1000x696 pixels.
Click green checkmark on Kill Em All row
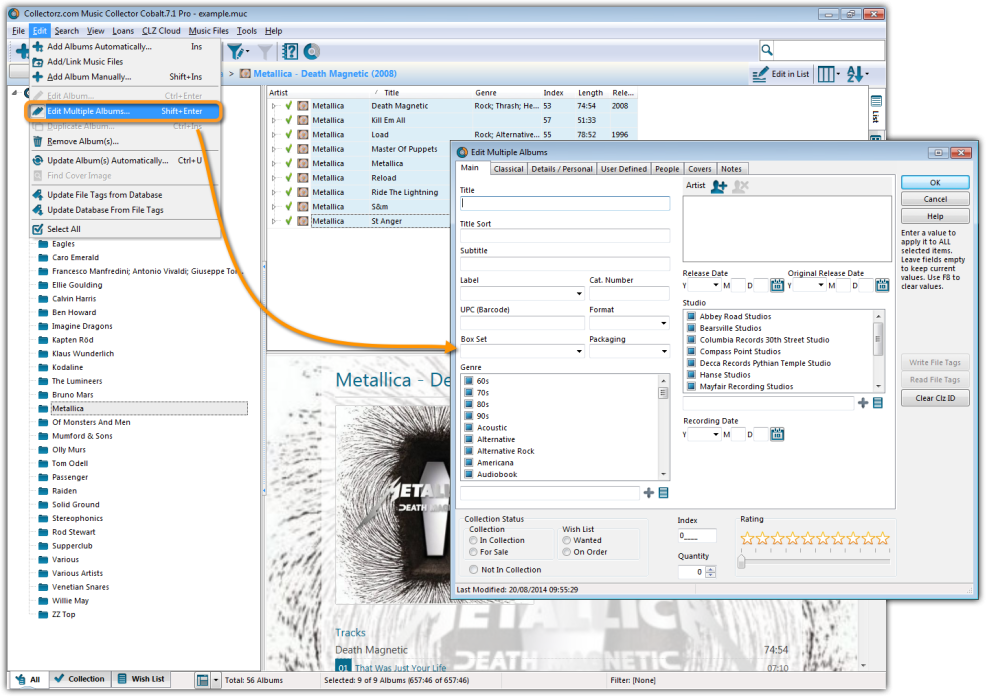coord(289,120)
